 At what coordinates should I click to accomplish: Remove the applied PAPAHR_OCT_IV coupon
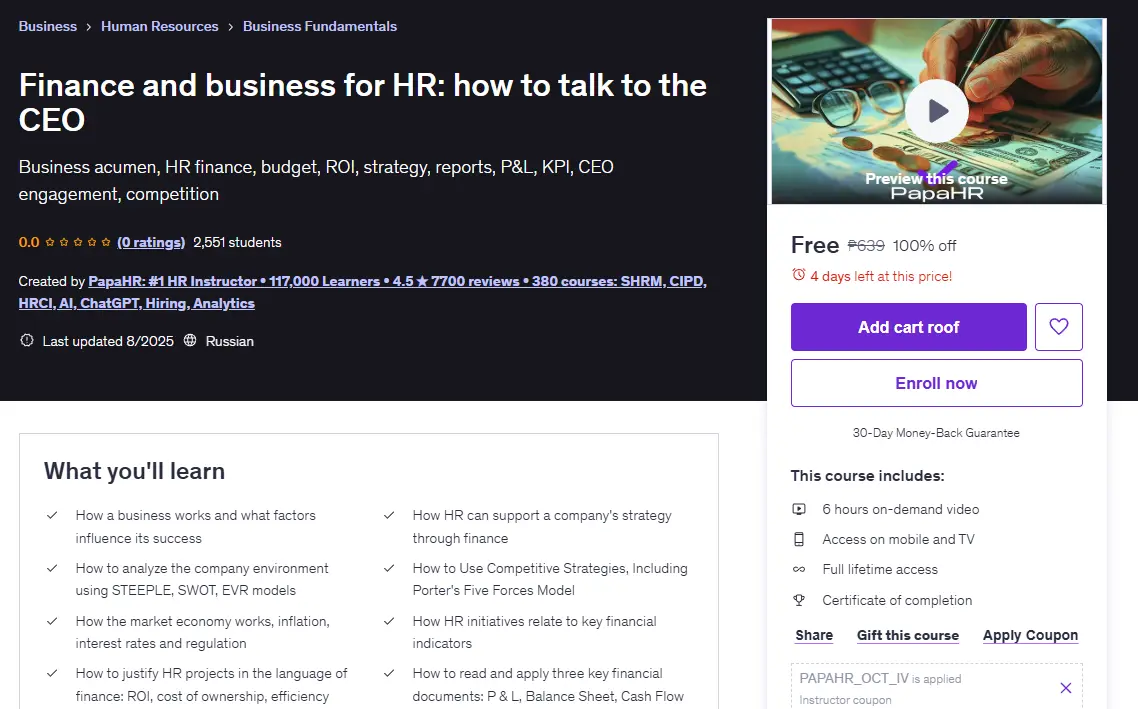(x=1065, y=688)
